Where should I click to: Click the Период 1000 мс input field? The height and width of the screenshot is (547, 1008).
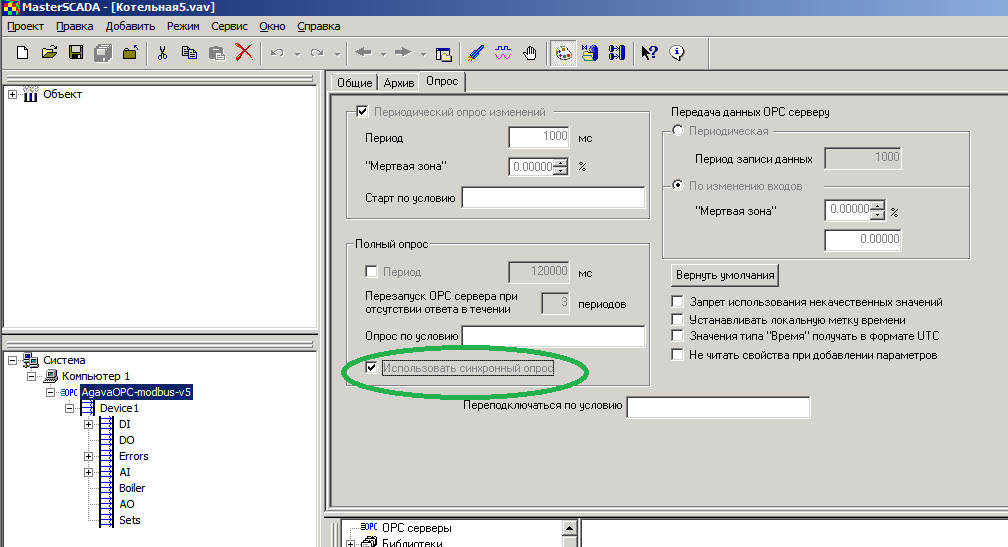click(539, 138)
